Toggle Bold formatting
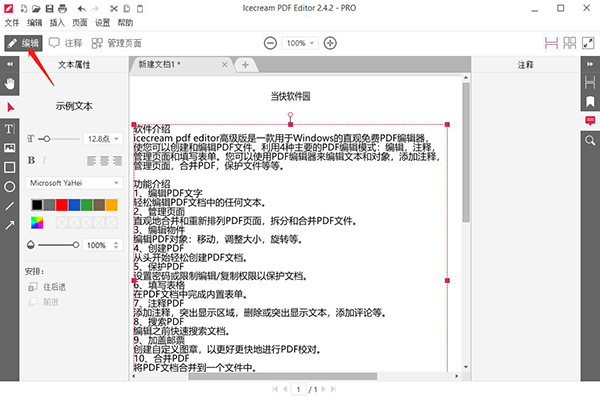This screenshot has height=397, width=600. (x=31, y=160)
